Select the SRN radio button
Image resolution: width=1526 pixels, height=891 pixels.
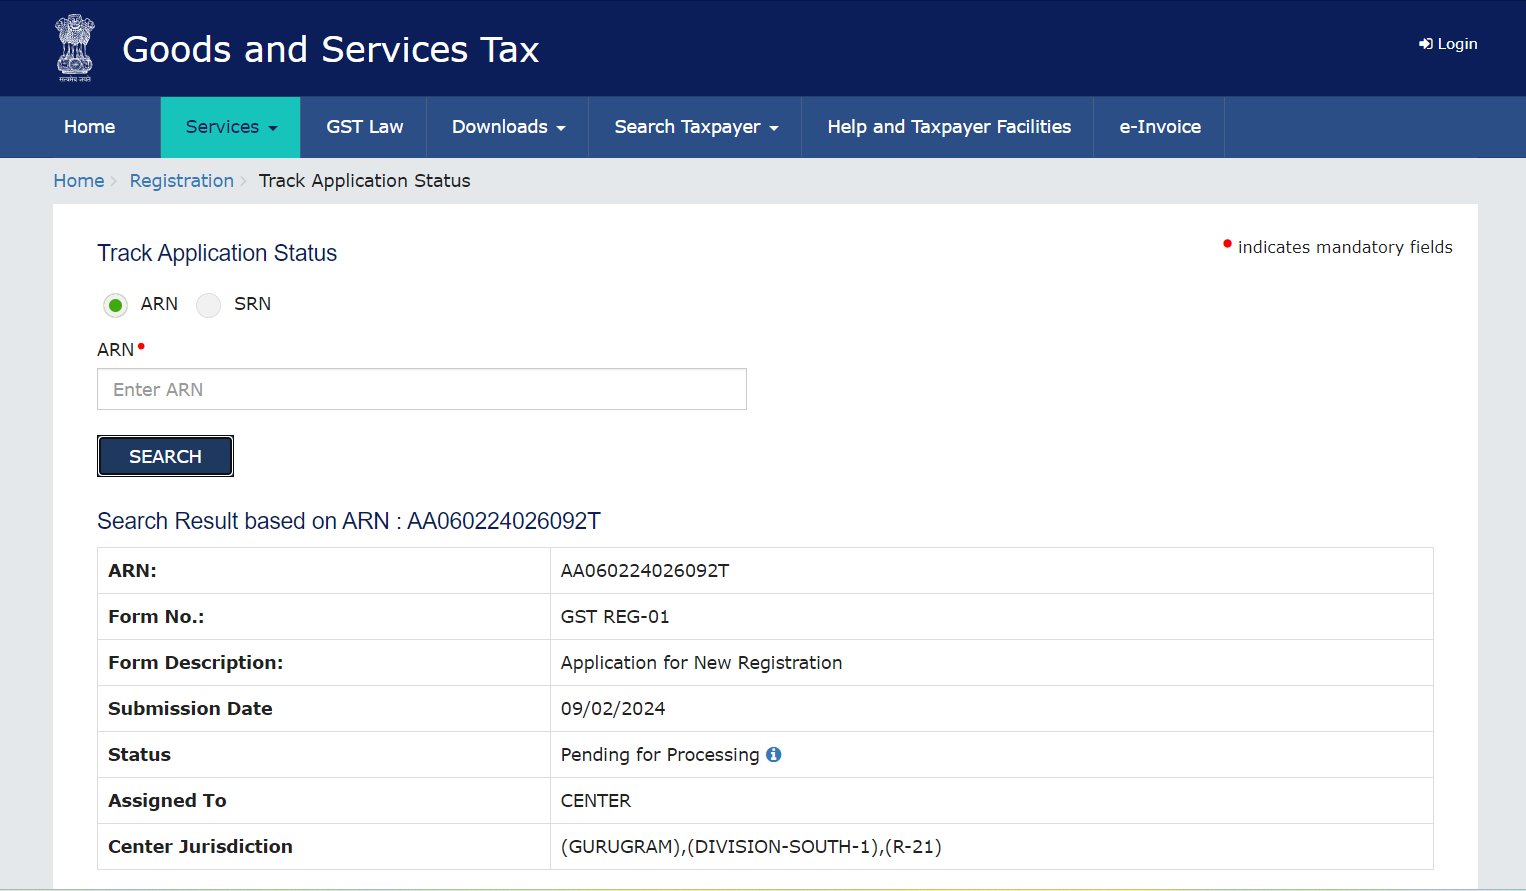(208, 305)
